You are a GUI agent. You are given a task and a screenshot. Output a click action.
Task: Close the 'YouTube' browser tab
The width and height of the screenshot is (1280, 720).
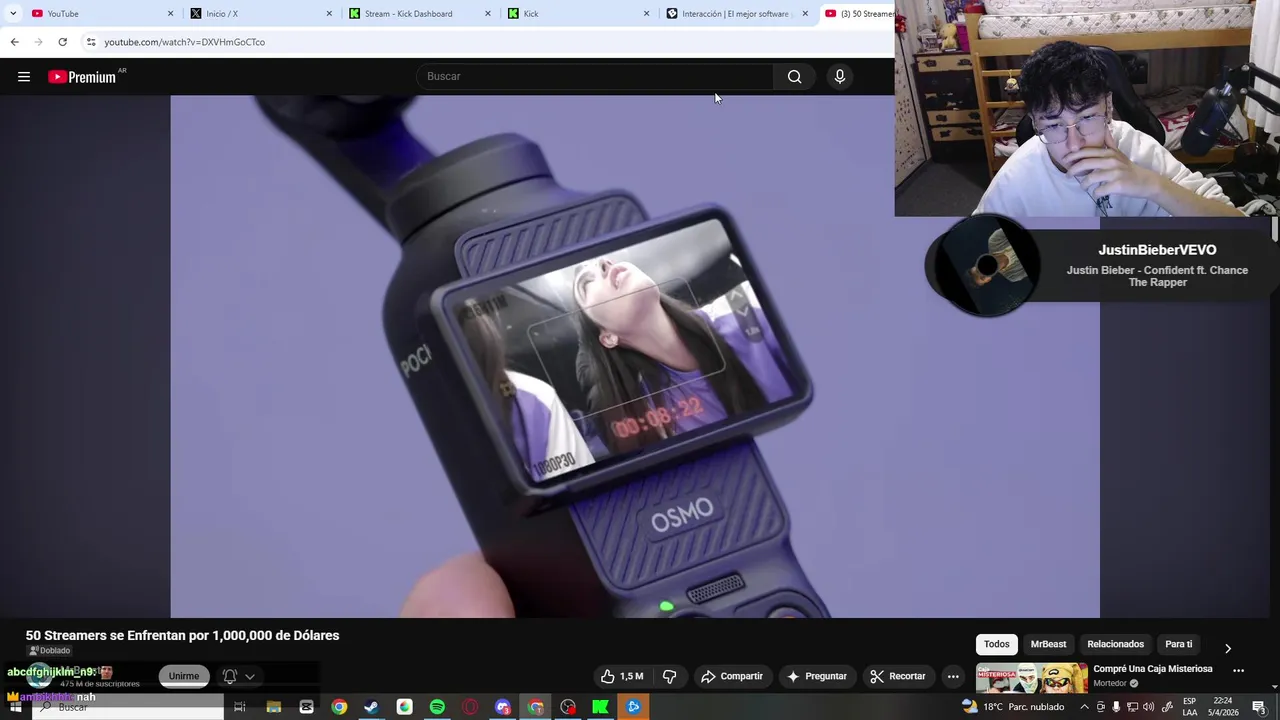(170, 14)
